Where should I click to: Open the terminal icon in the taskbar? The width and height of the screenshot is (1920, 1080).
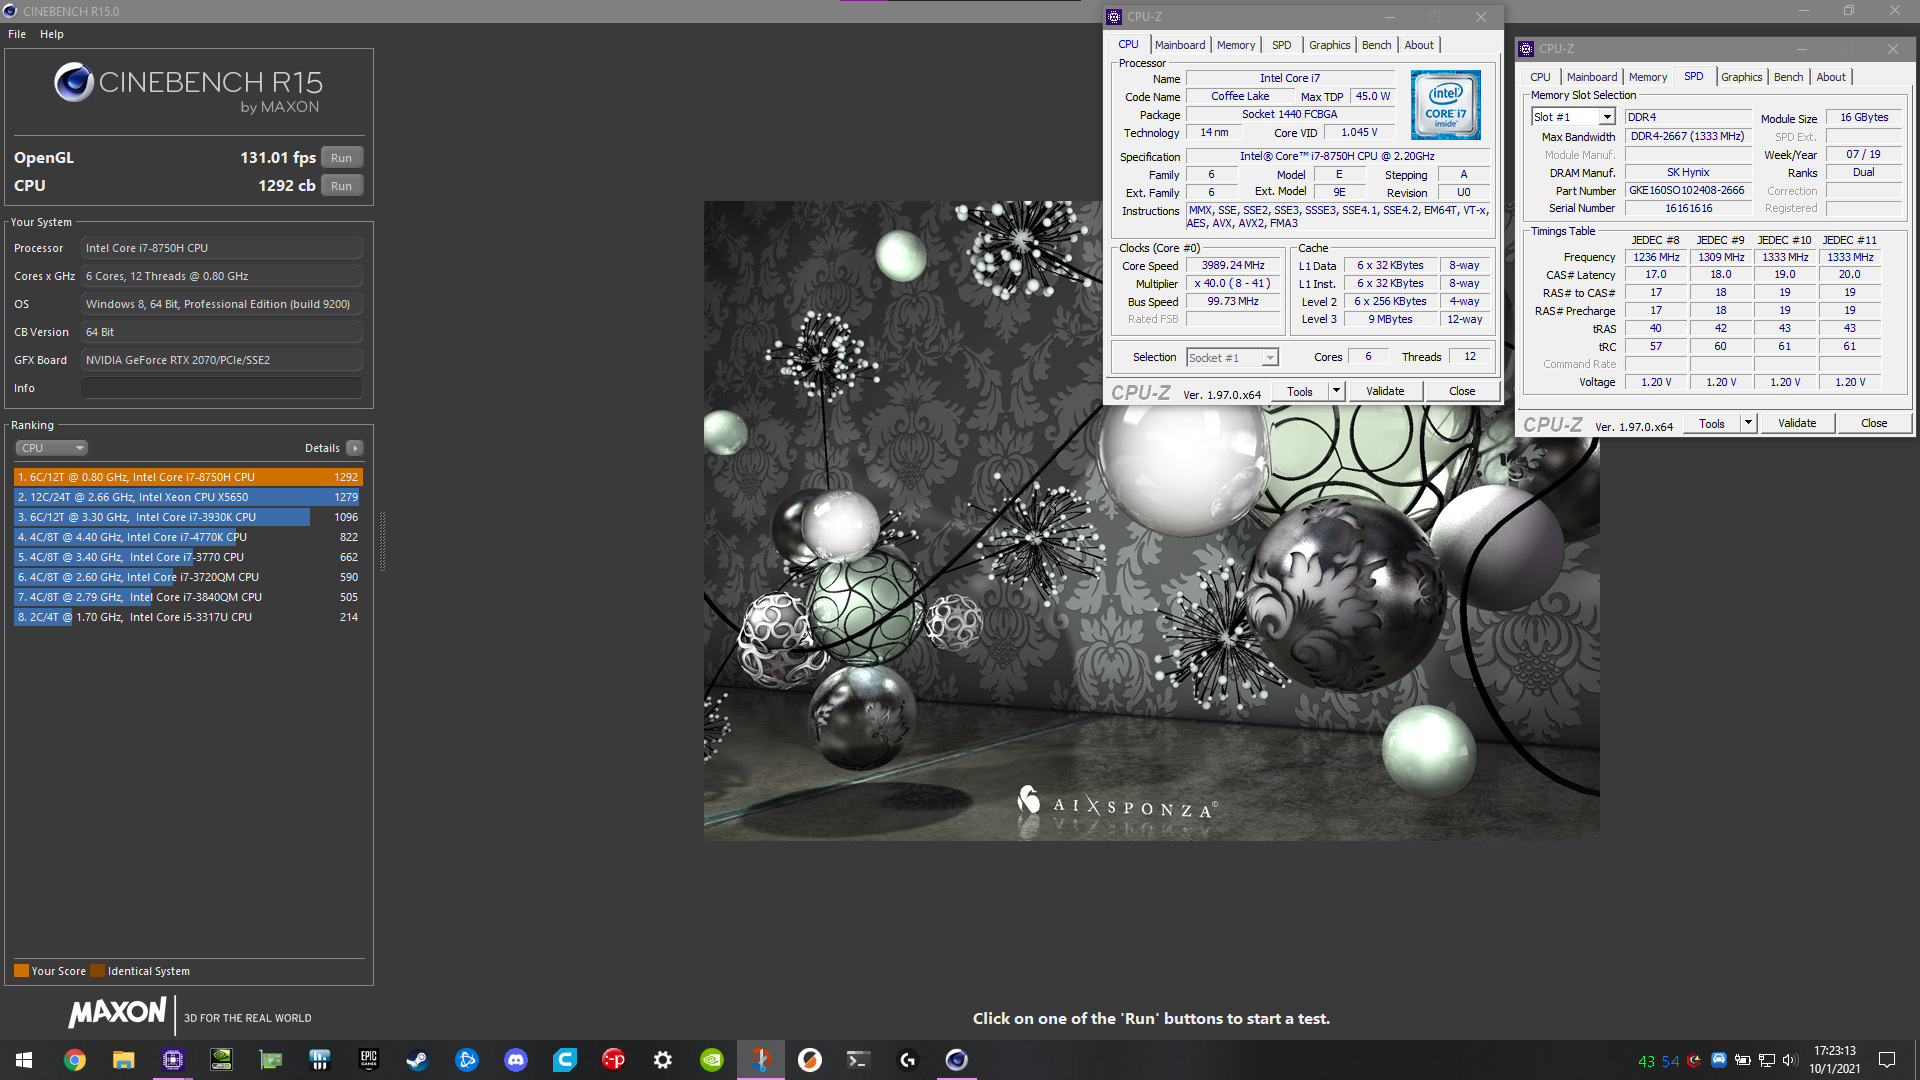pyautogui.click(x=859, y=1060)
